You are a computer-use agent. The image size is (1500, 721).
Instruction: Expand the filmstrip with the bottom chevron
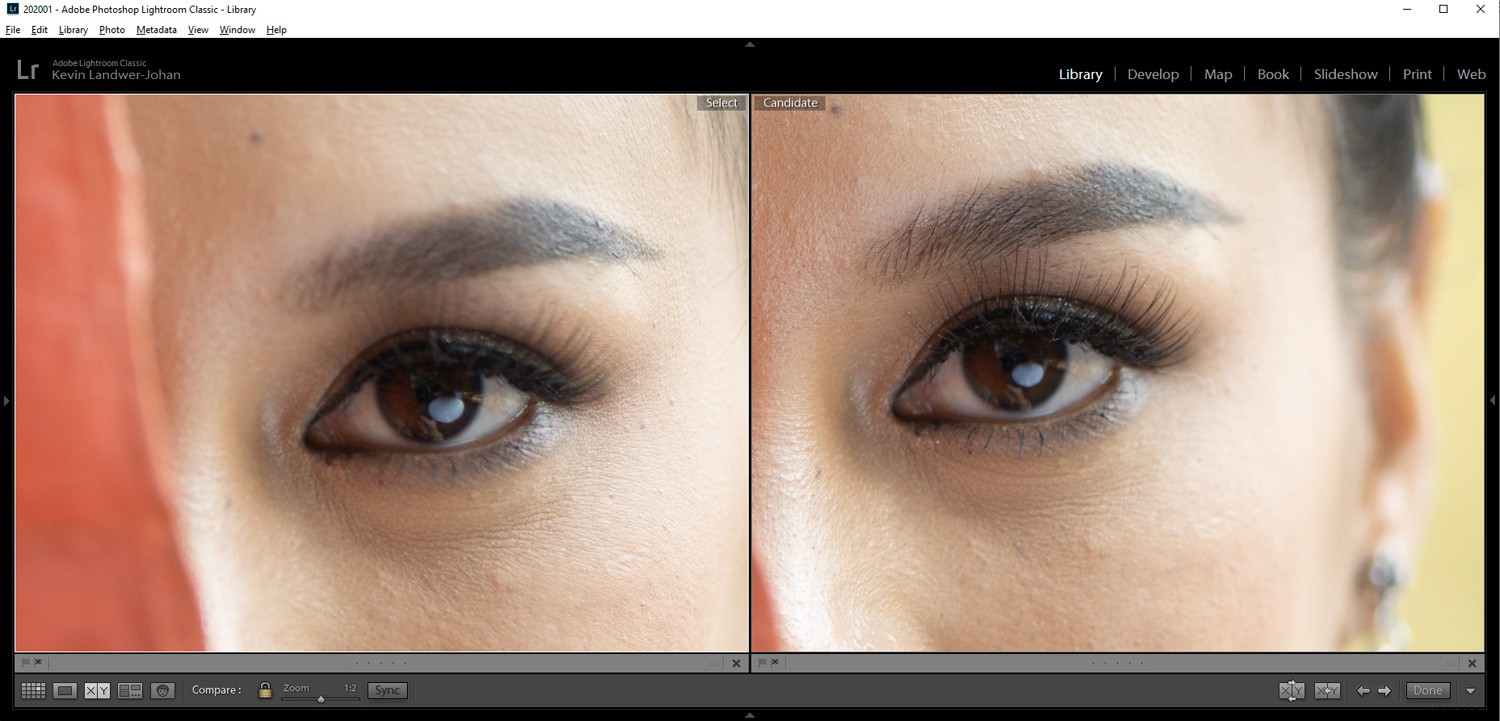[x=749, y=714]
